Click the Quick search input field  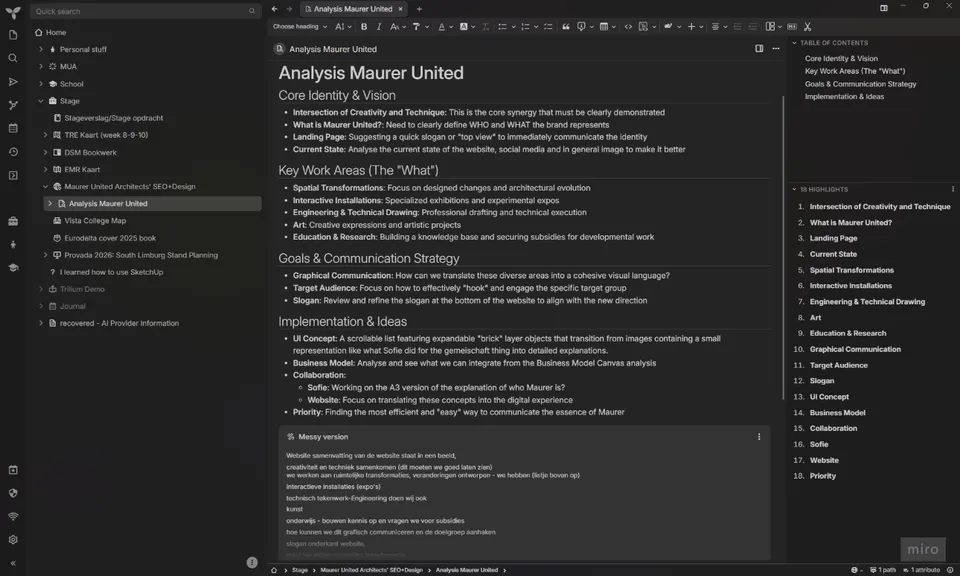tap(146, 11)
